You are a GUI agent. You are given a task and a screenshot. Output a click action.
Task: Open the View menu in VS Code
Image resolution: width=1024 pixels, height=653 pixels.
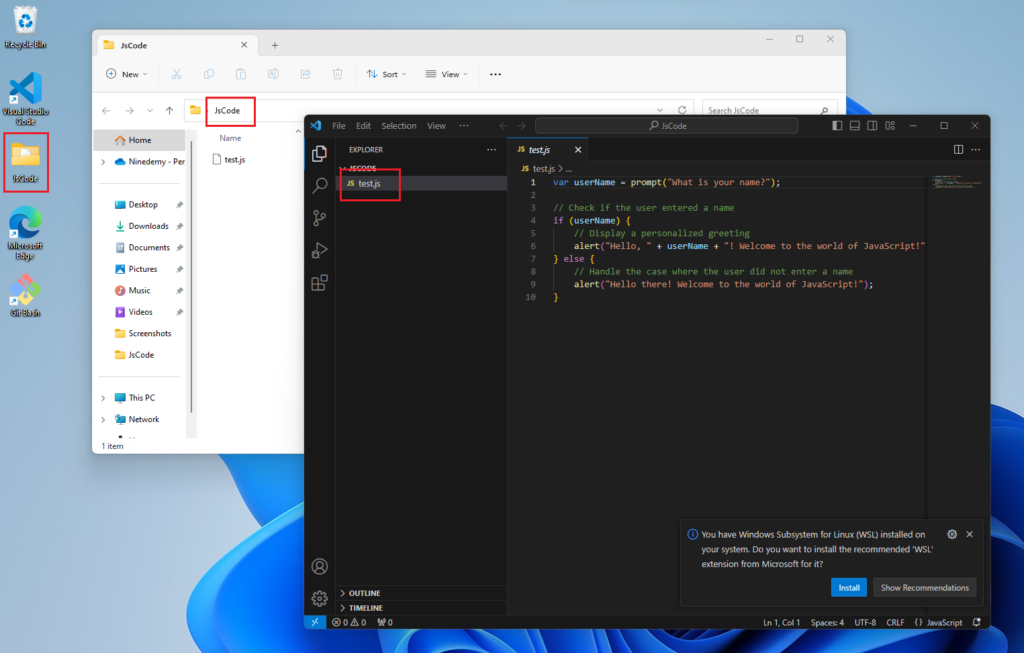[x=436, y=125]
